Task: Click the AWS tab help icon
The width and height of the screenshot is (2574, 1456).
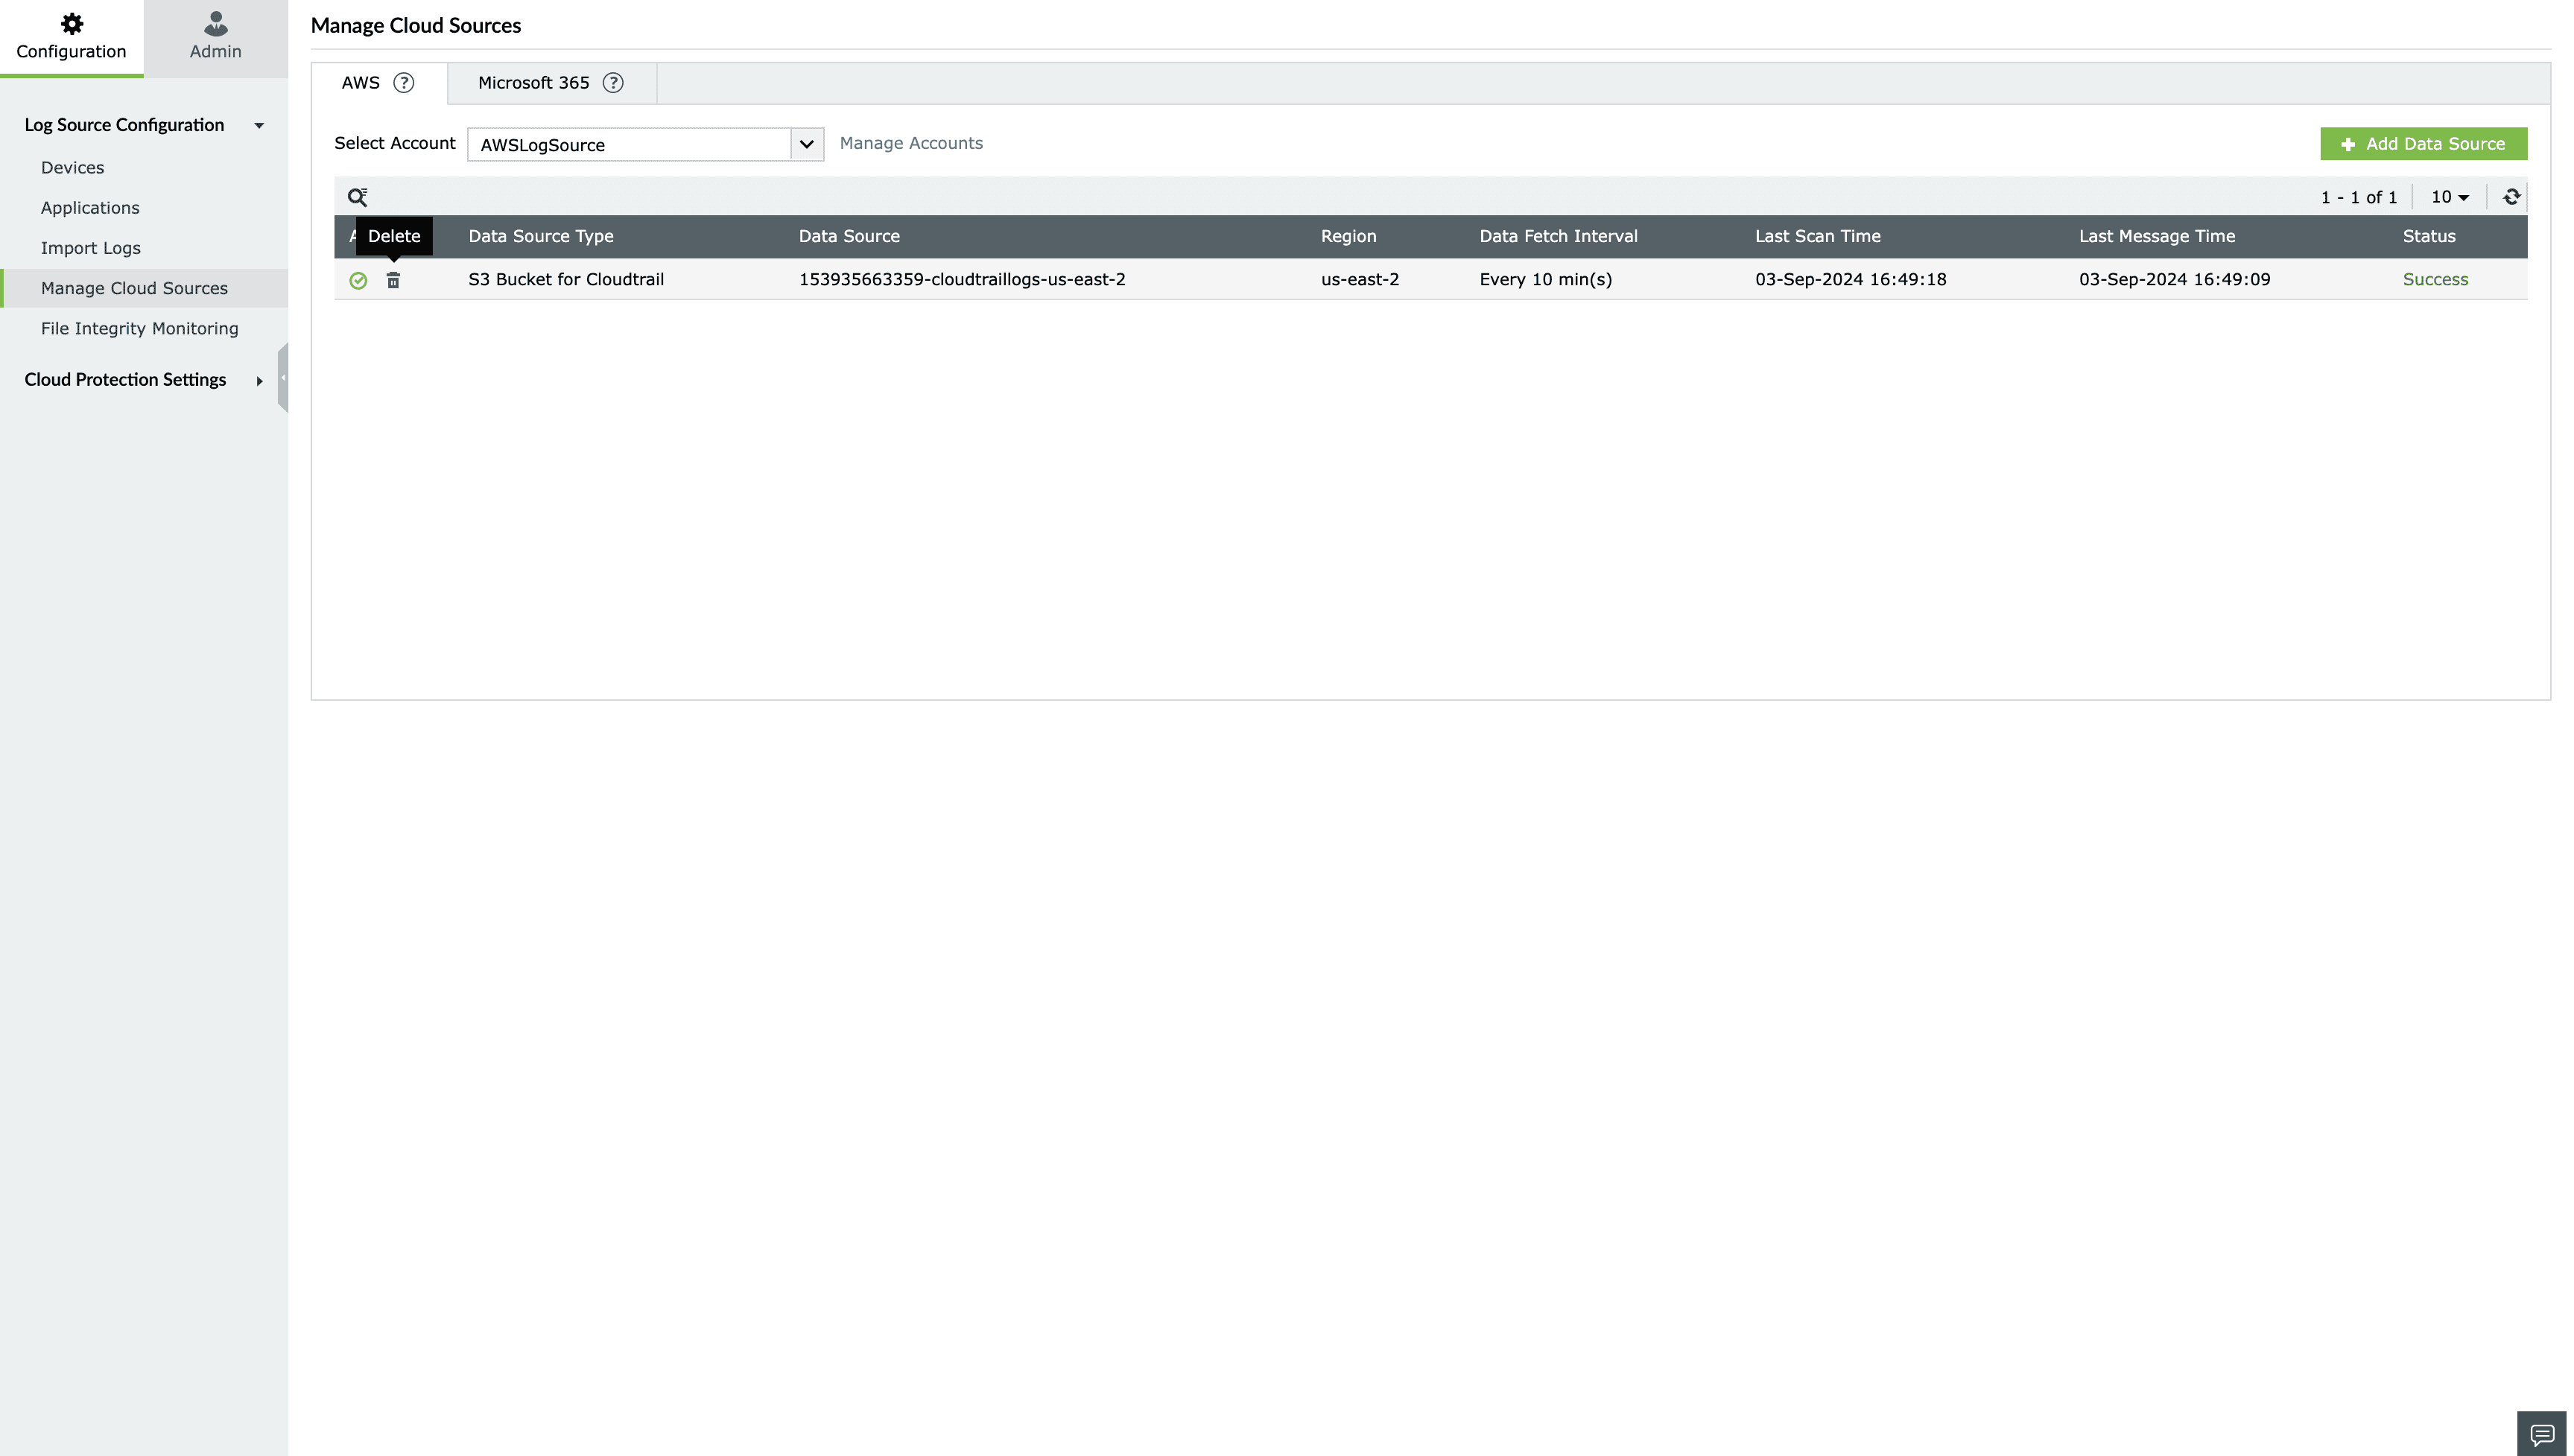Action: [x=404, y=83]
